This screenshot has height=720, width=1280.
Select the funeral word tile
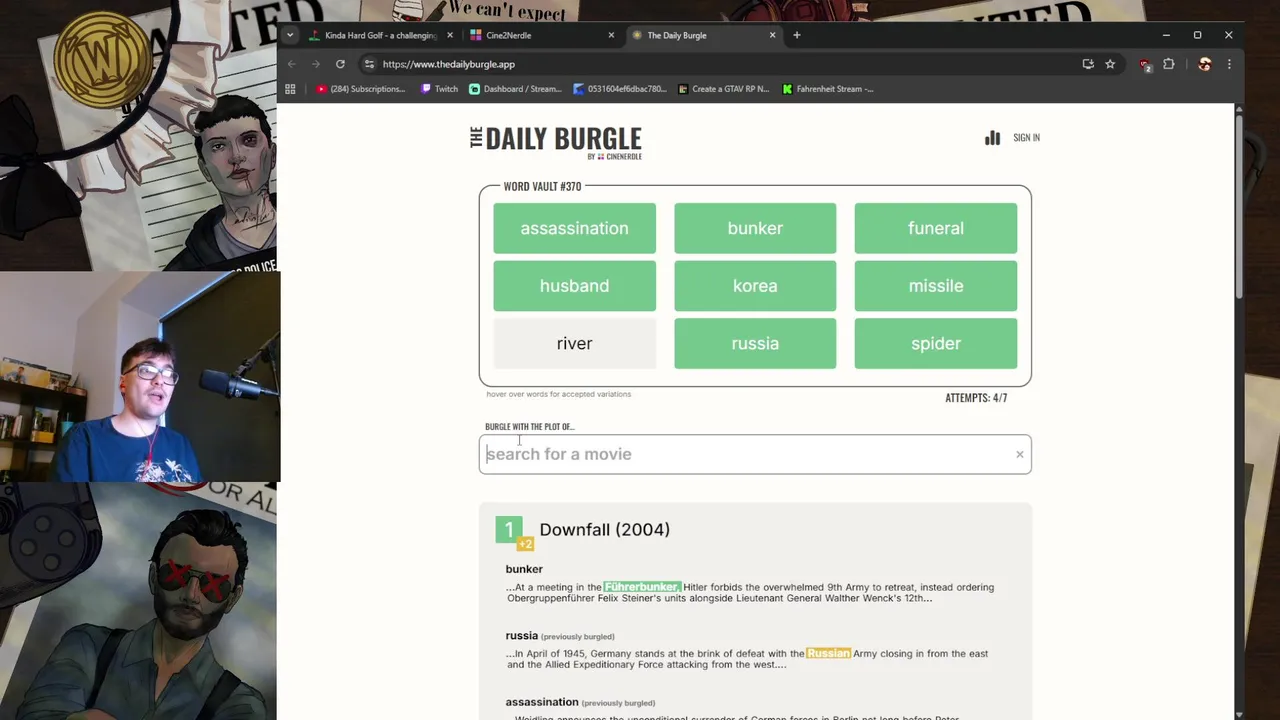[x=936, y=228]
